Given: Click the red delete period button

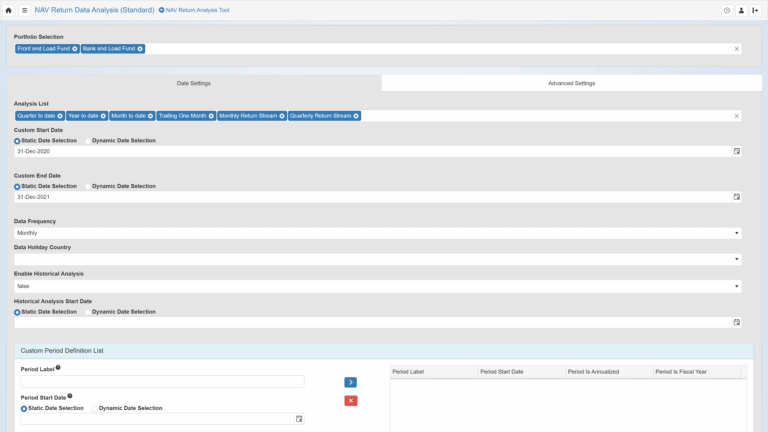Looking at the screenshot, I should [x=350, y=401].
